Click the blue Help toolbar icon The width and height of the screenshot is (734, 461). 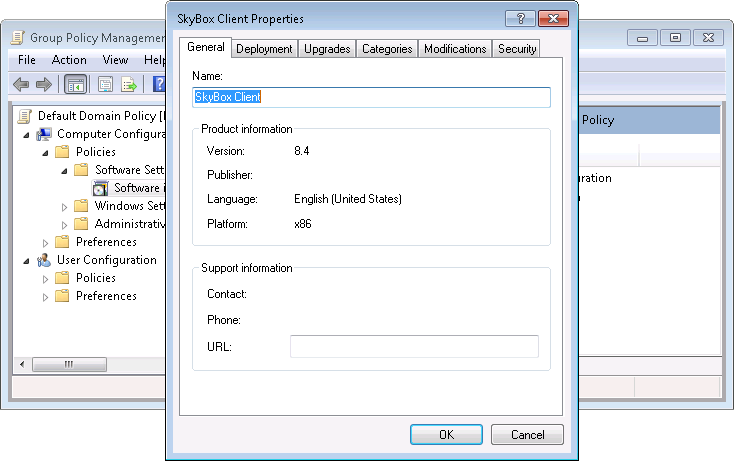click(x=159, y=85)
